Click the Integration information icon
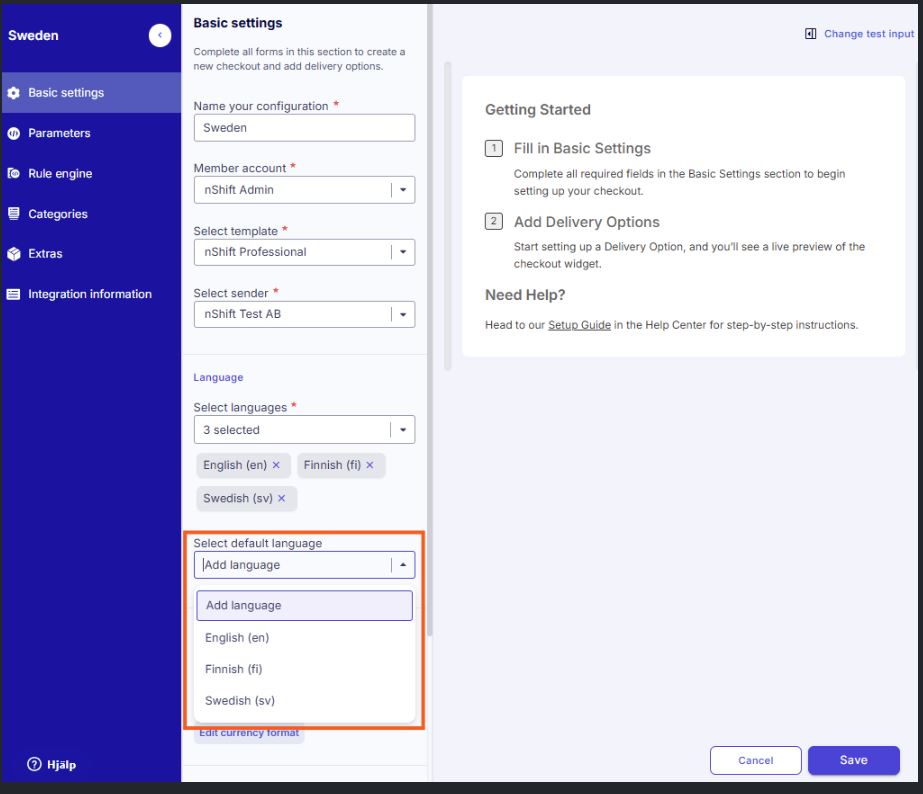This screenshot has height=794, width=923. (x=14, y=295)
